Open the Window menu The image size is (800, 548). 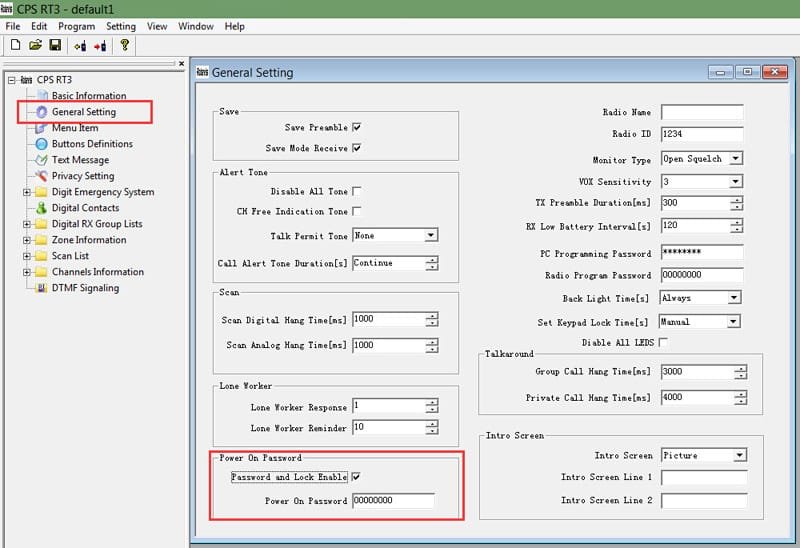coord(195,27)
